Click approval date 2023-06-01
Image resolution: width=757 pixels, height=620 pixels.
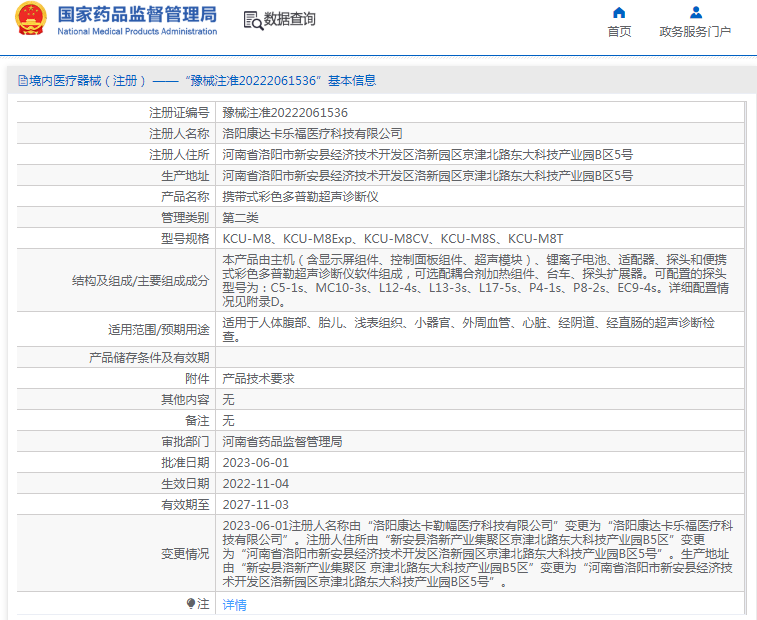(x=255, y=463)
